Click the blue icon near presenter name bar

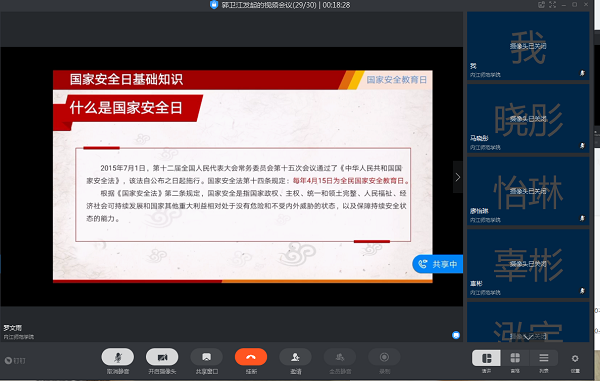tap(456, 335)
